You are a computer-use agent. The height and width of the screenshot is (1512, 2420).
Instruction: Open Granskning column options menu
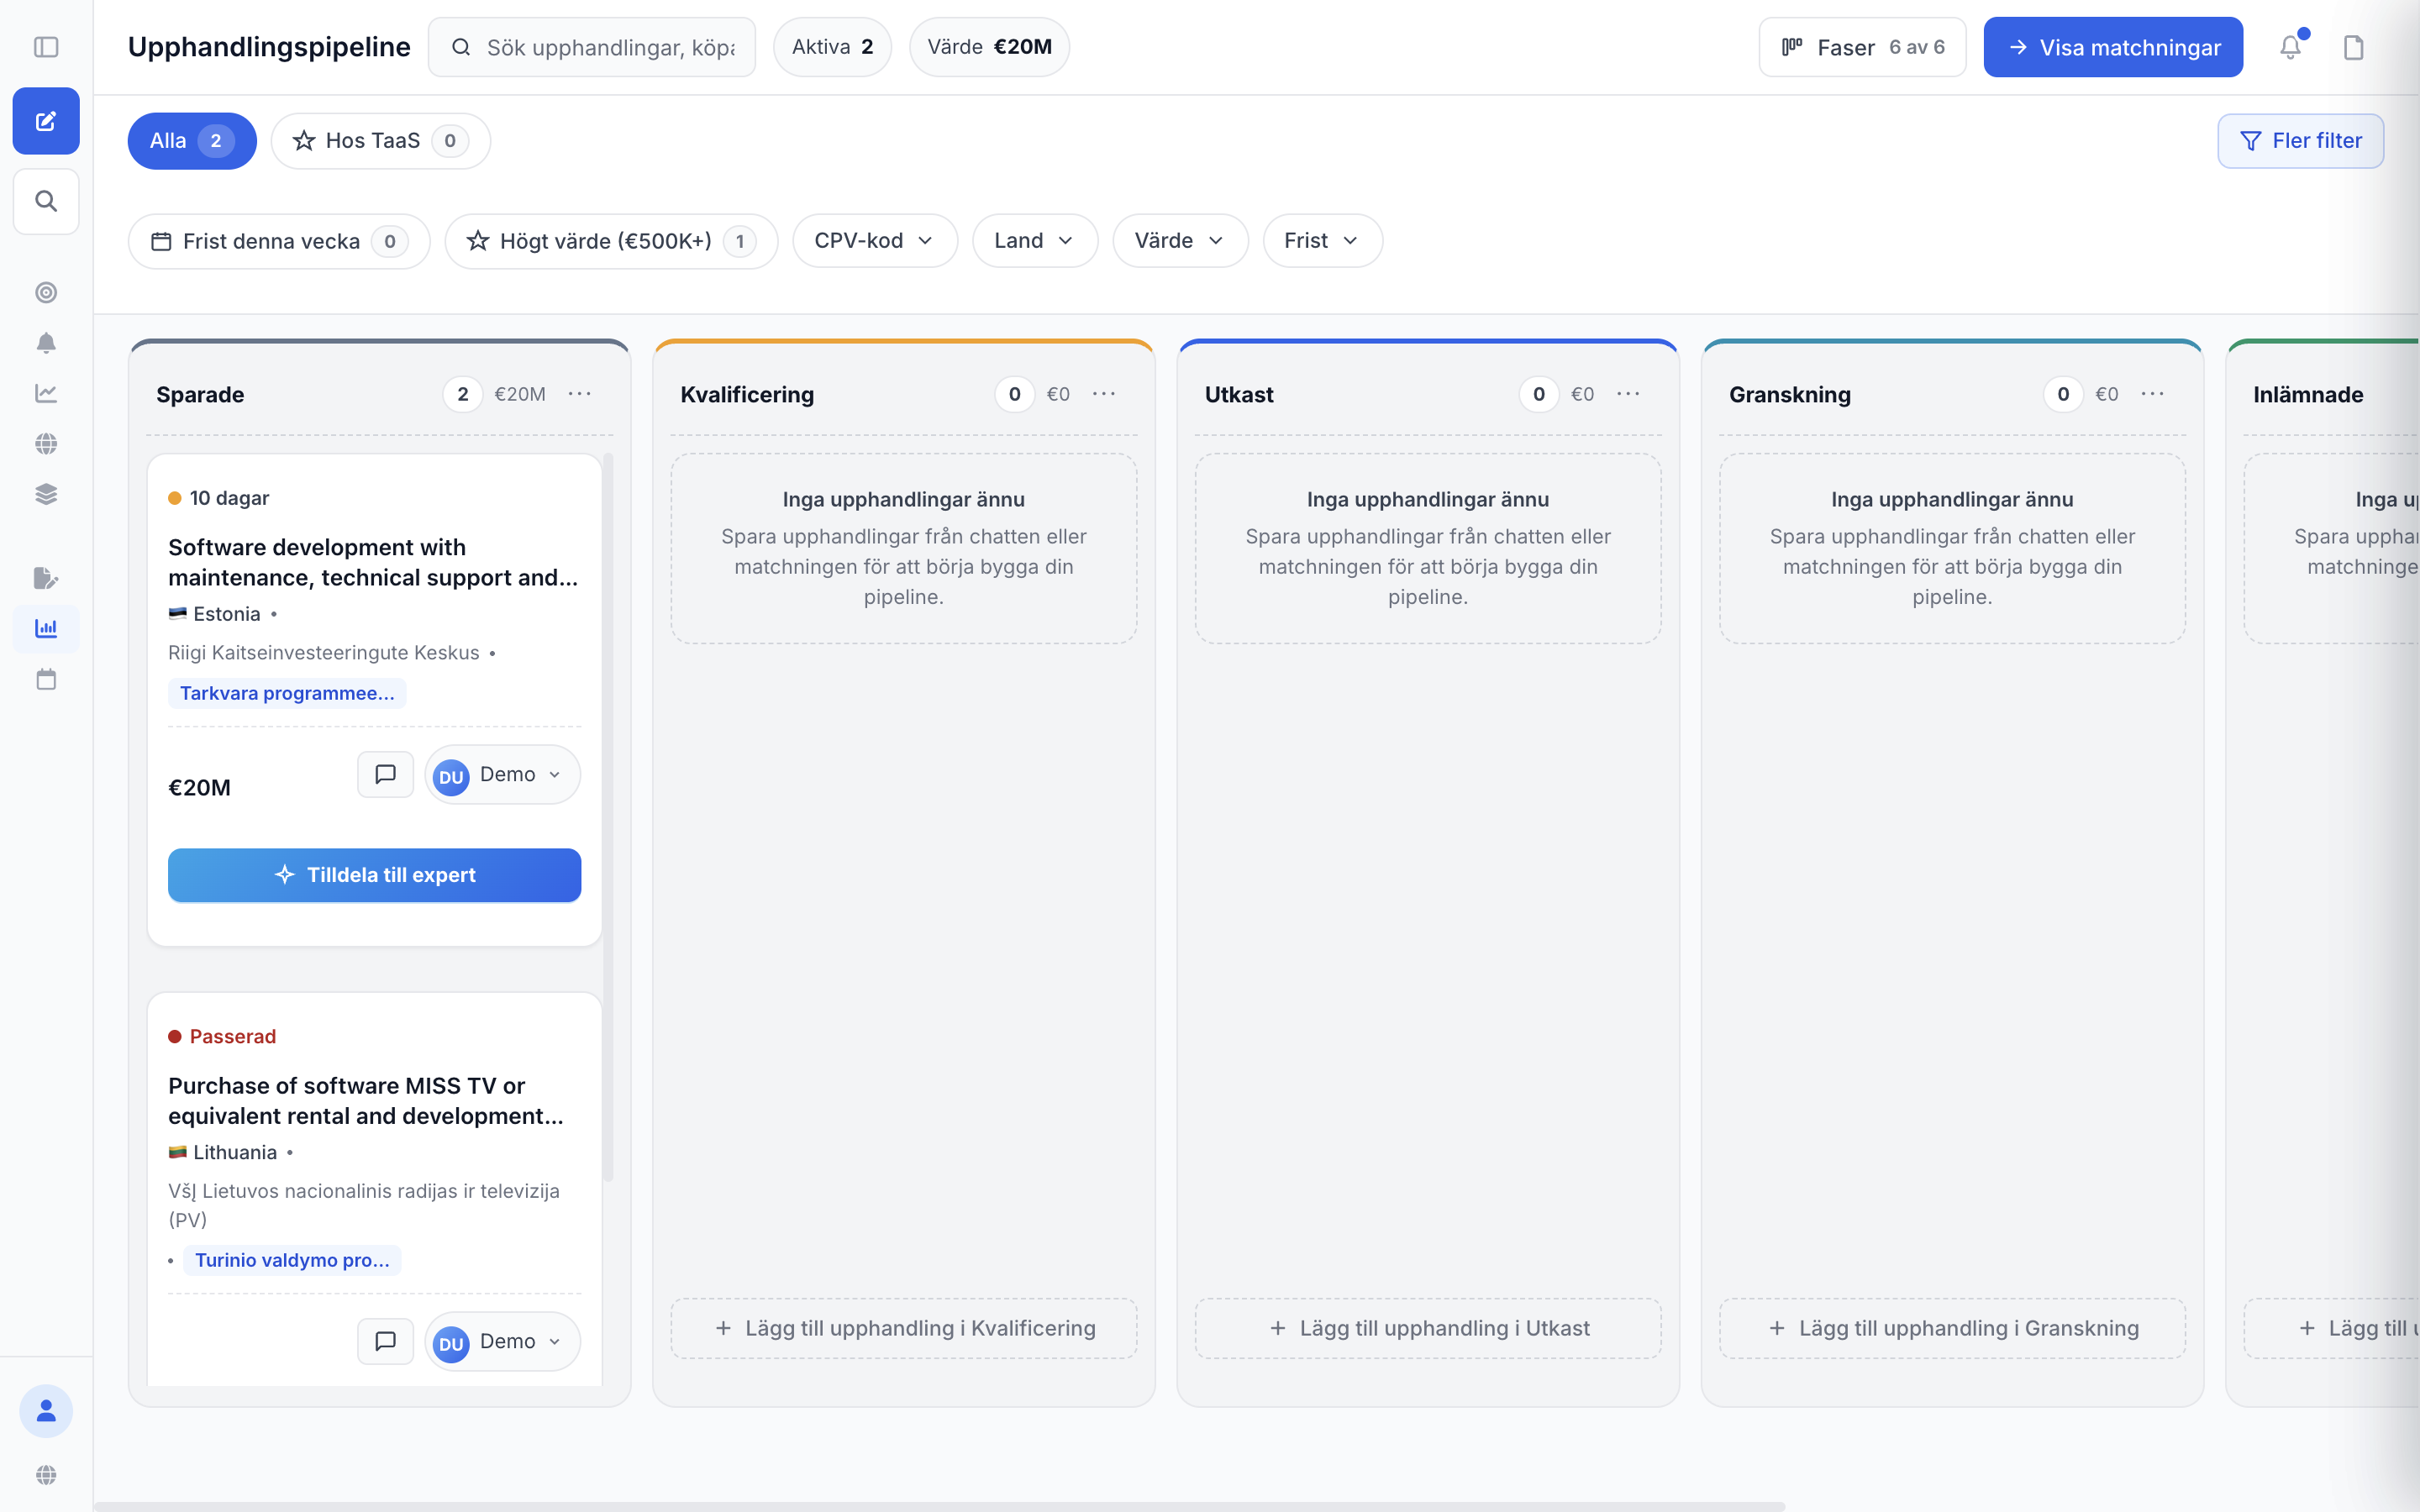(x=2153, y=394)
